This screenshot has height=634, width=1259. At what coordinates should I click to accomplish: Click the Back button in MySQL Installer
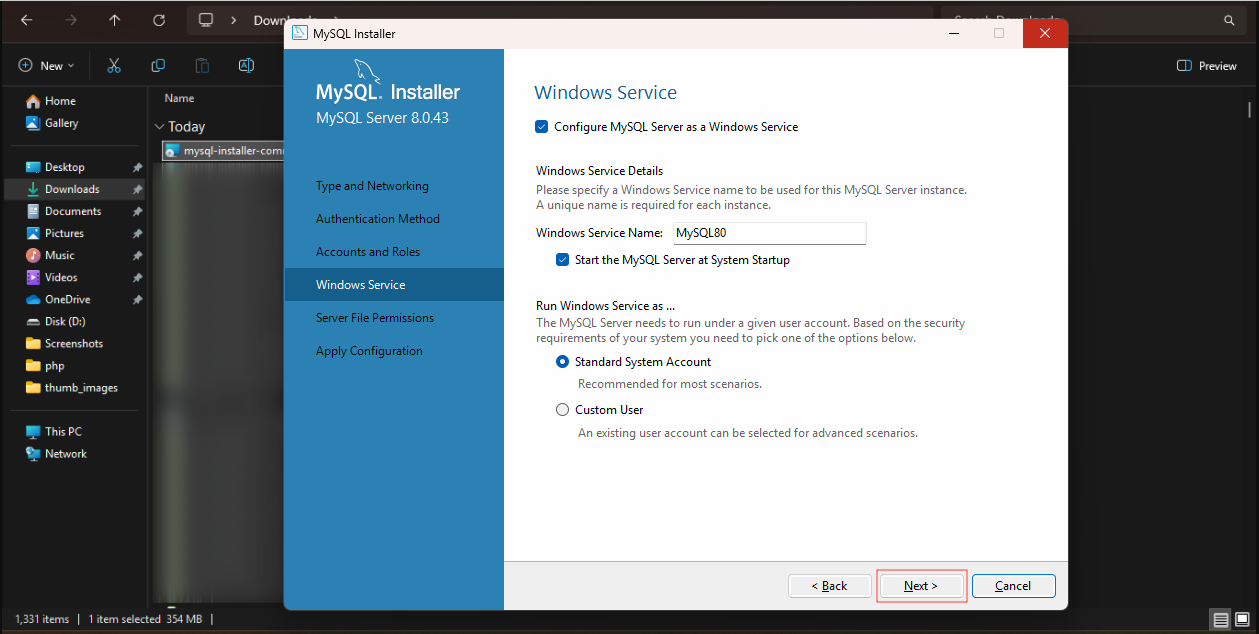coord(829,586)
